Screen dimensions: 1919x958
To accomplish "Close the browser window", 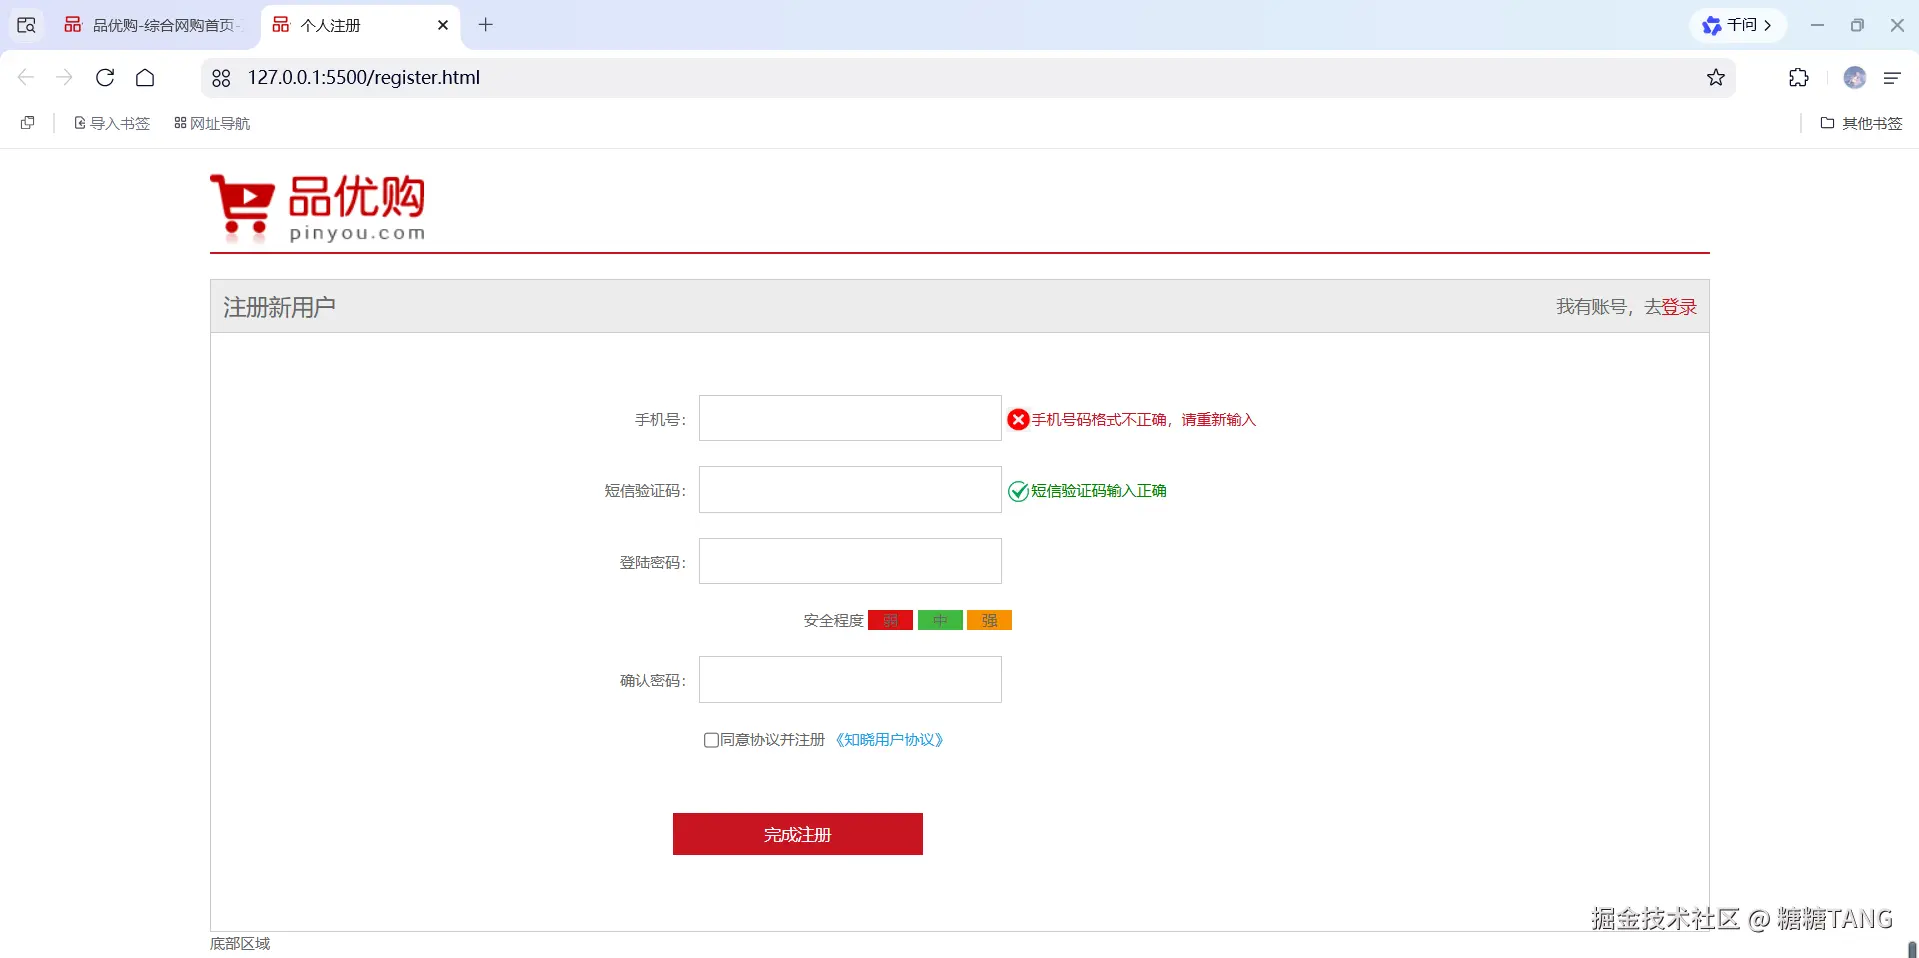I will click(1897, 25).
